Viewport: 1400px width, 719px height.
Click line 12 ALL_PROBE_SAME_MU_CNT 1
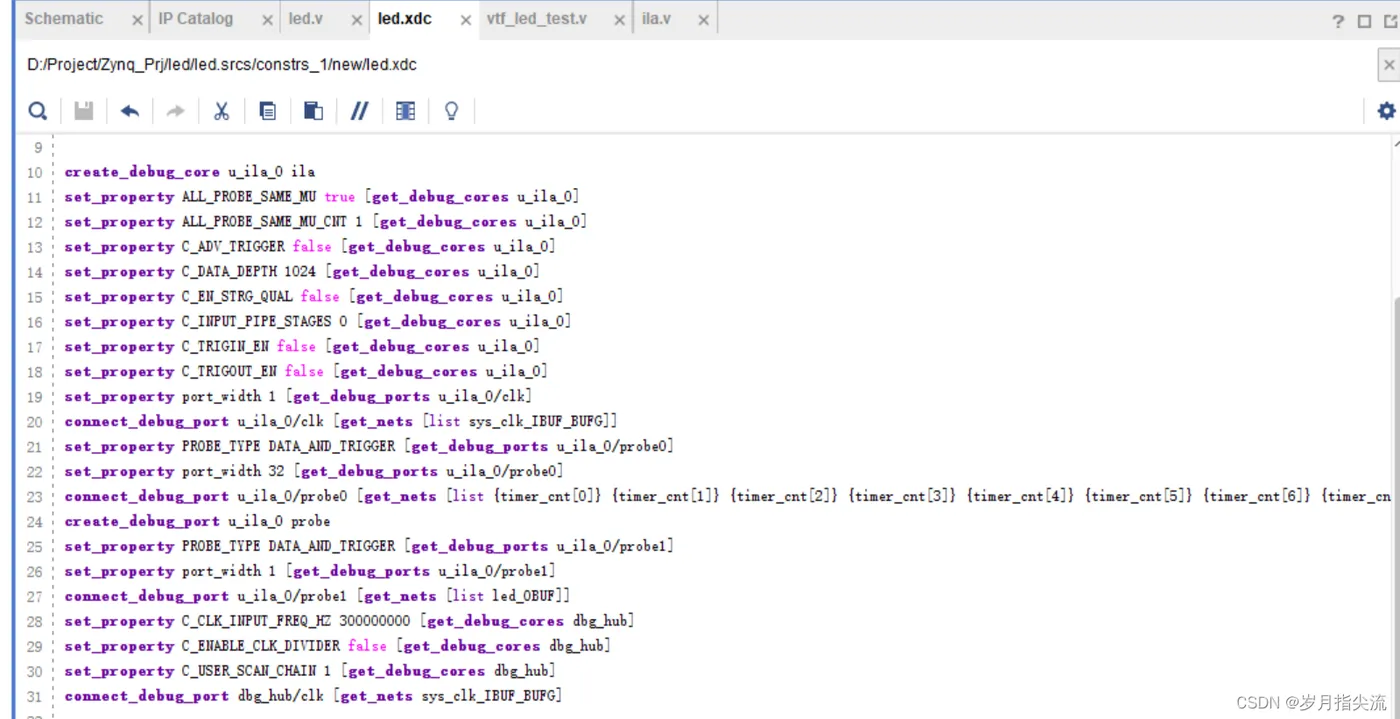[325, 222]
